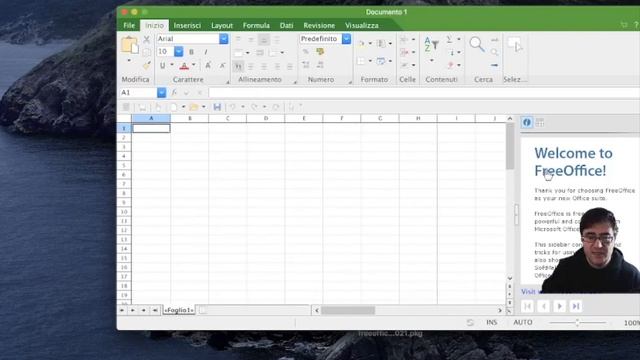Click the Redo icon in quick toolbar
640x360 pixels.
[255, 107]
